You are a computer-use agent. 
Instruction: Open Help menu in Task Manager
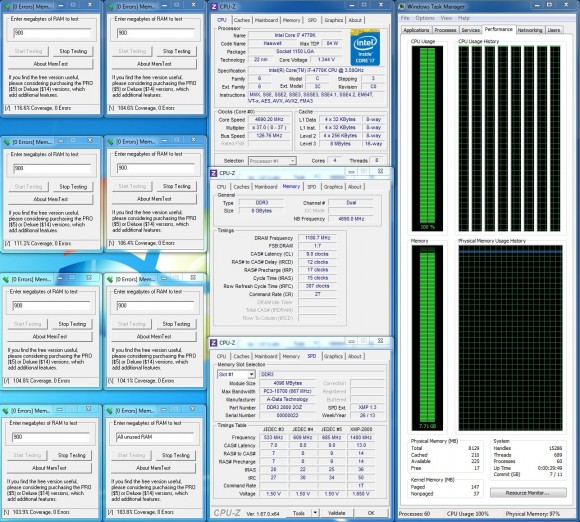463,18
